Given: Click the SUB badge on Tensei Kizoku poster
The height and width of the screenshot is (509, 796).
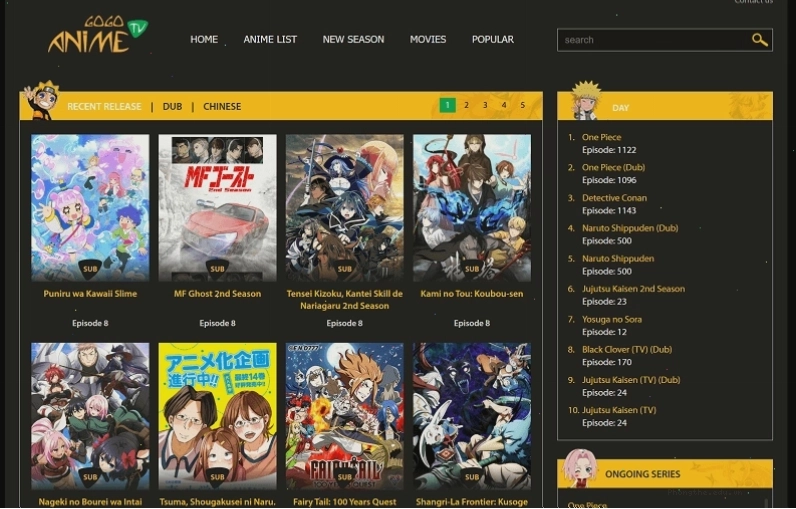Looking at the screenshot, I should pyautogui.click(x=345, y=269).
